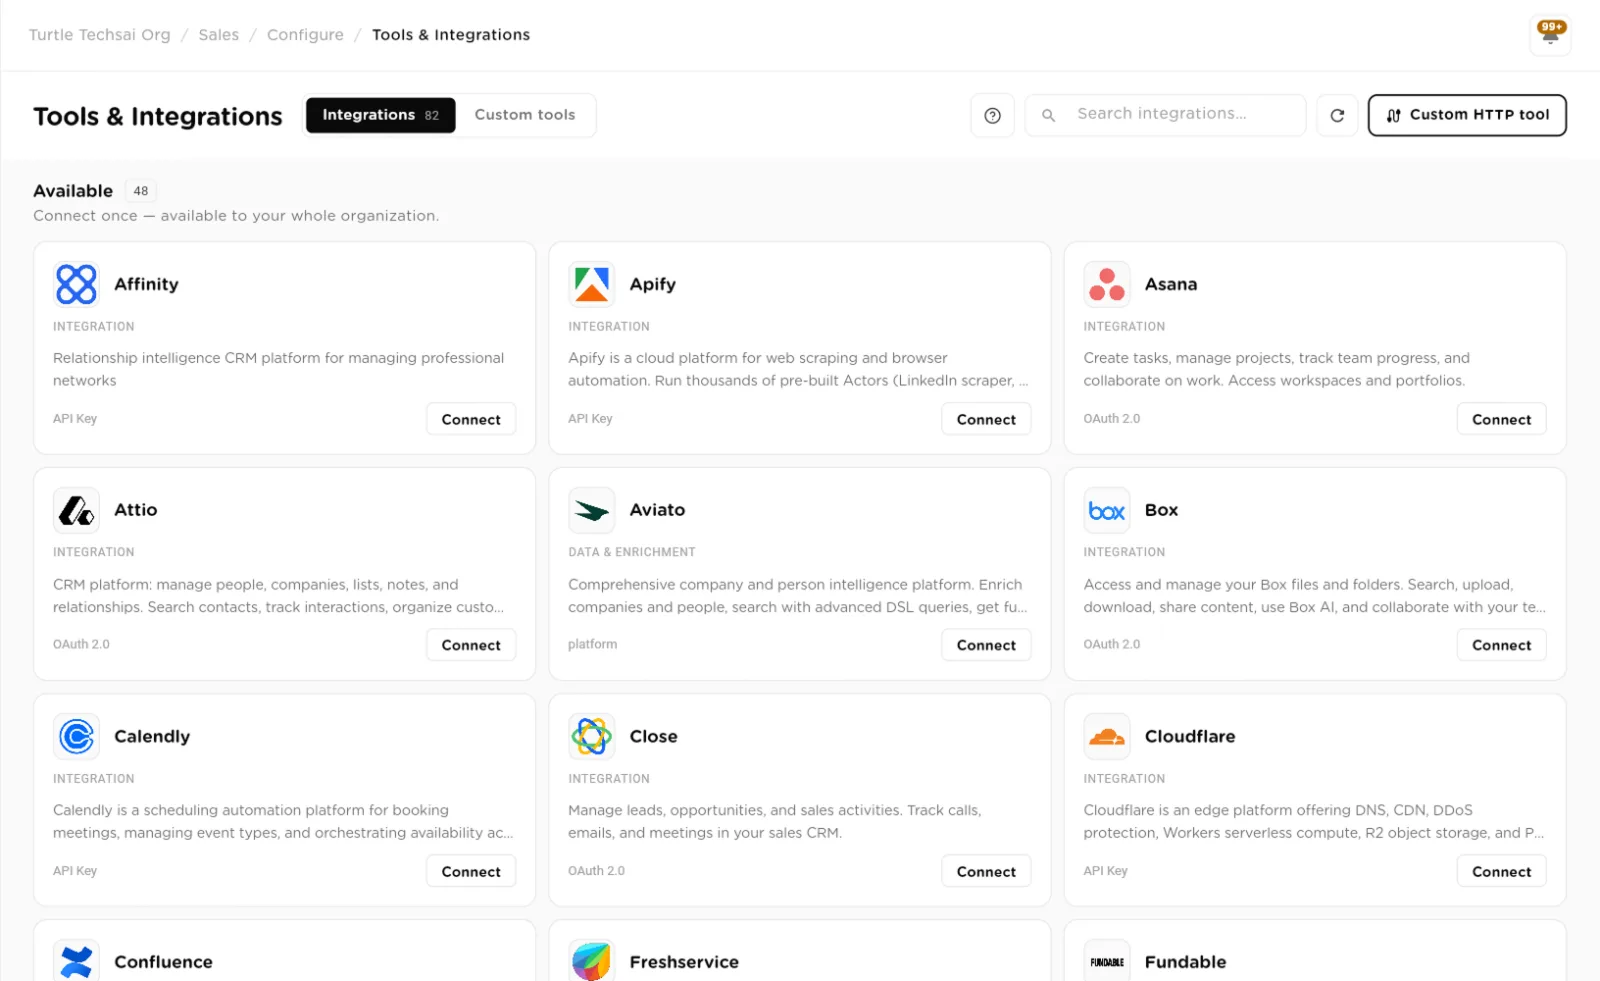Open Turtle Techsai Org breadcrumb
Screen dimensions: 1600x981
pos(100,35)
